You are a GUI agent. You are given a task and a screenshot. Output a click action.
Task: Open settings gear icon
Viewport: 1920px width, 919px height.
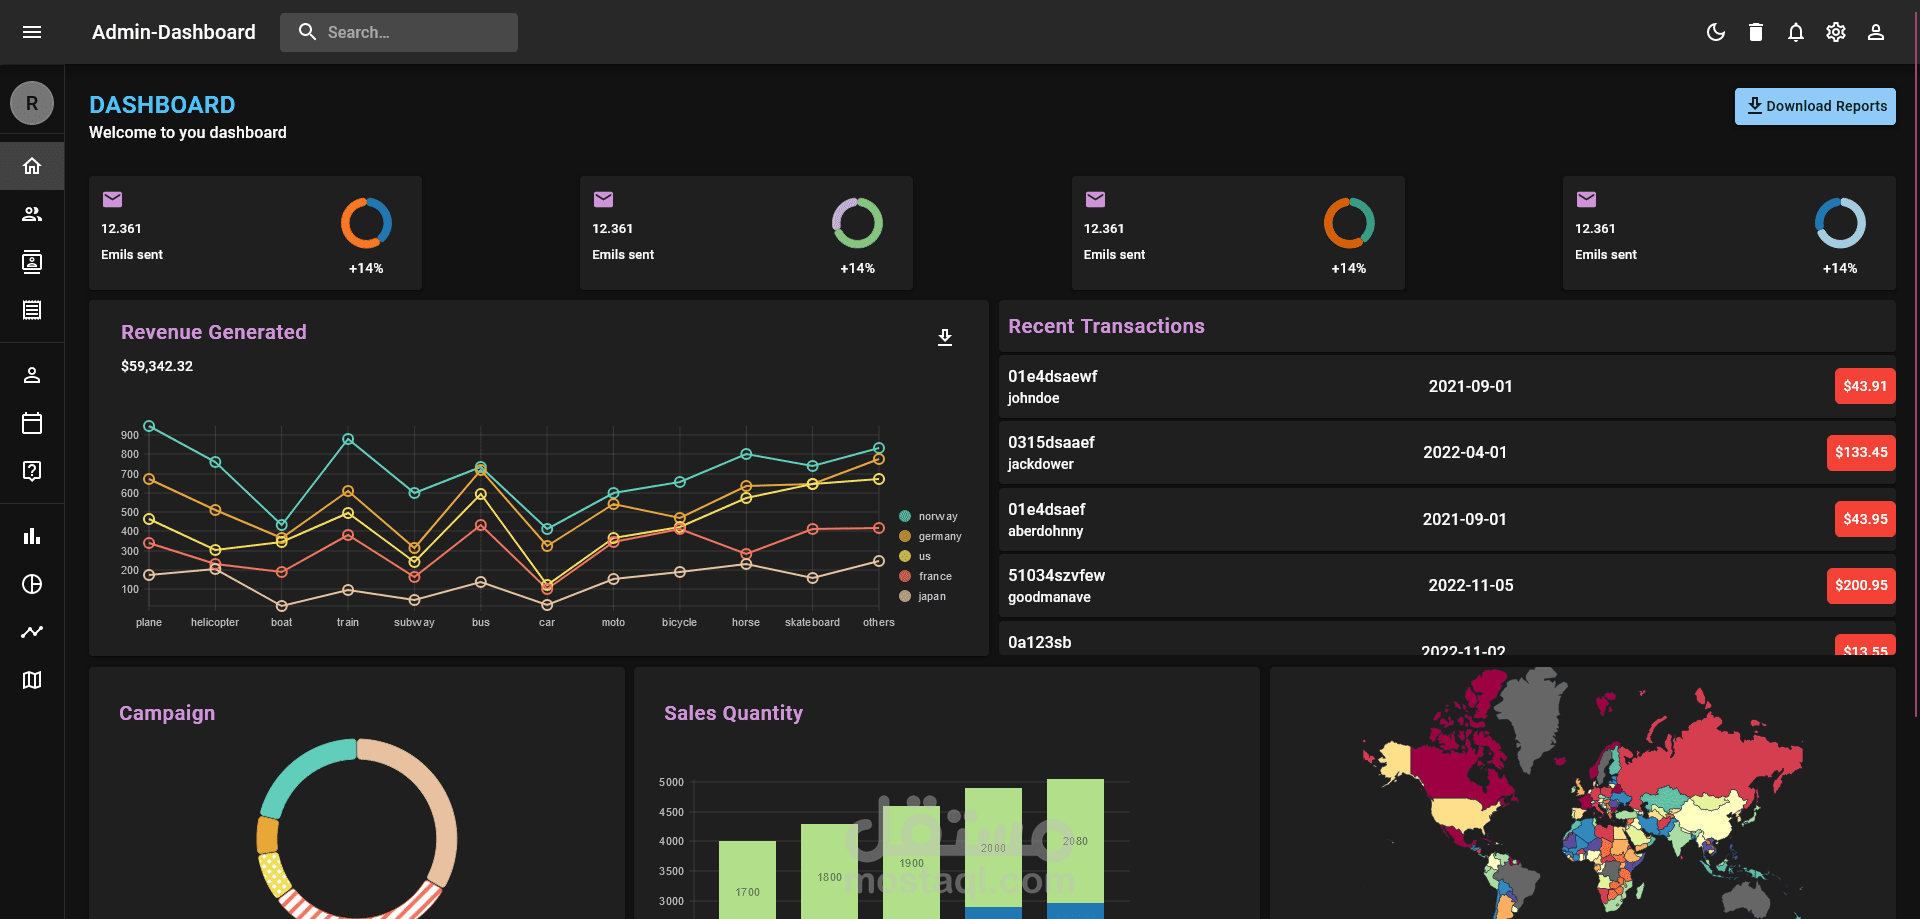click(1836, 32)
